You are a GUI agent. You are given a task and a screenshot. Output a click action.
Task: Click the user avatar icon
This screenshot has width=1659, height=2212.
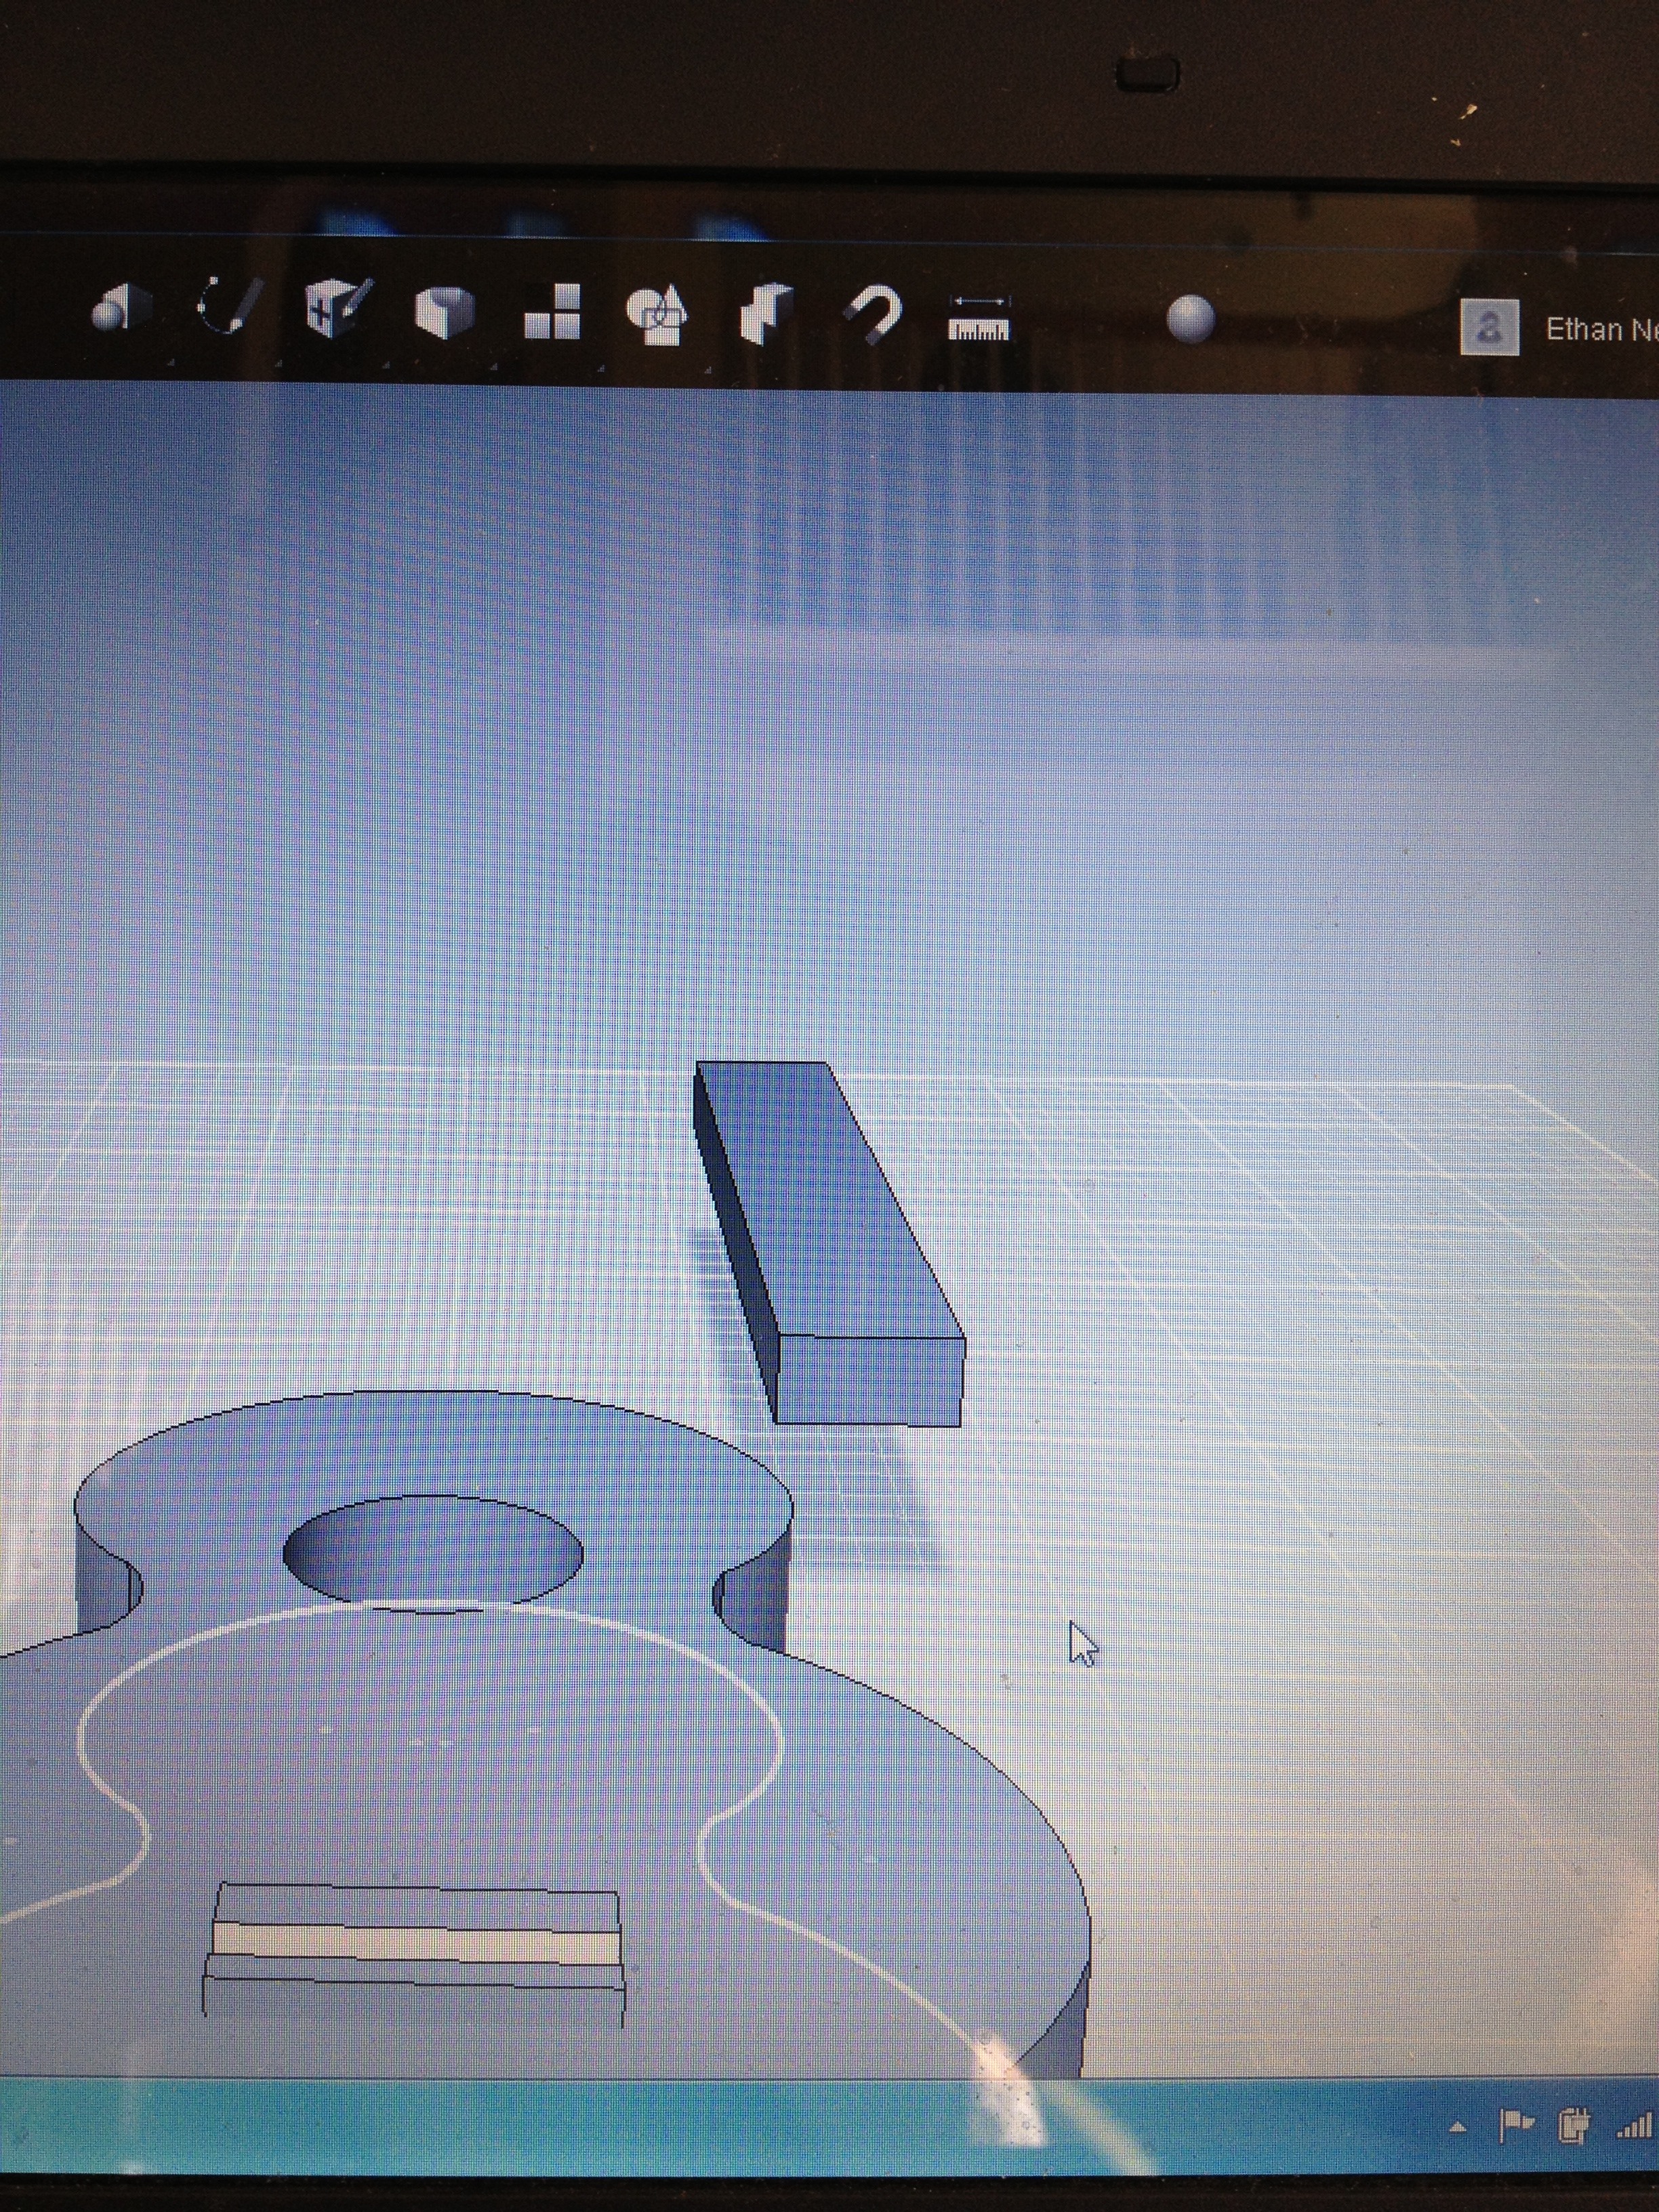tap(1490, 327)
